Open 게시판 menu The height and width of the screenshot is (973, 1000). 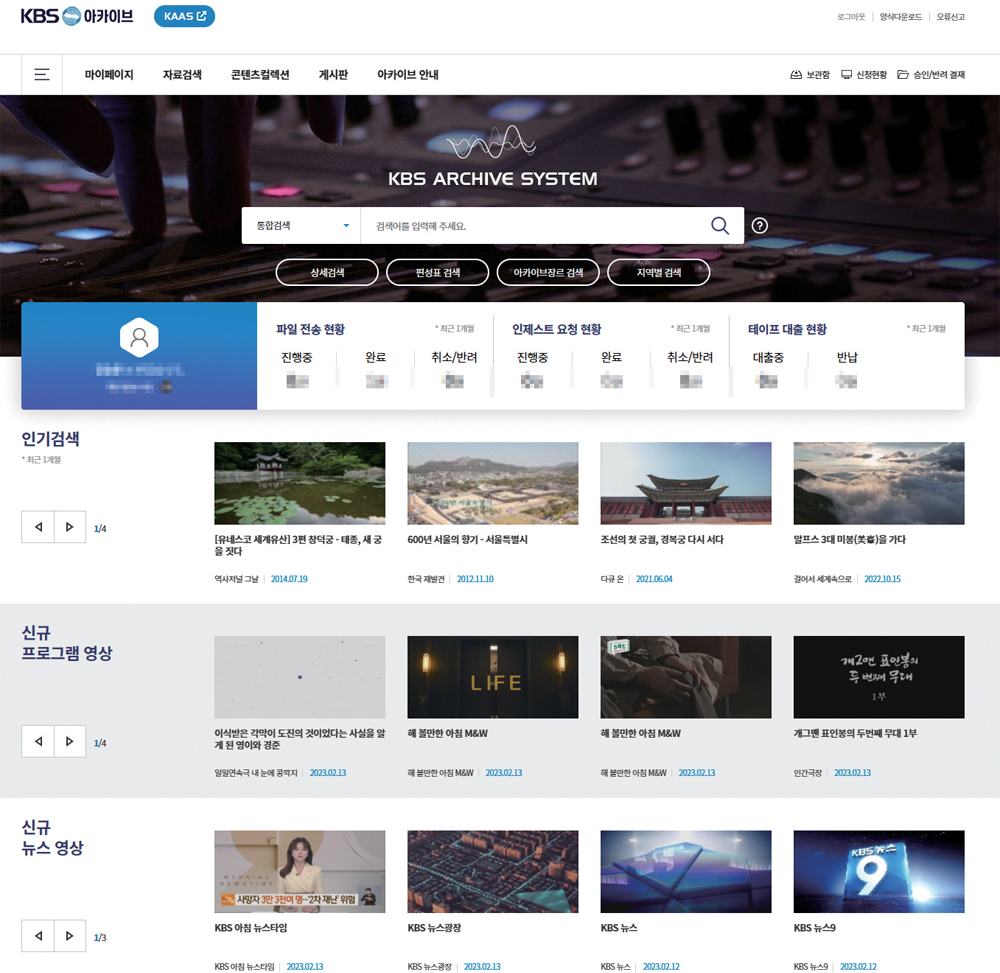333,75
